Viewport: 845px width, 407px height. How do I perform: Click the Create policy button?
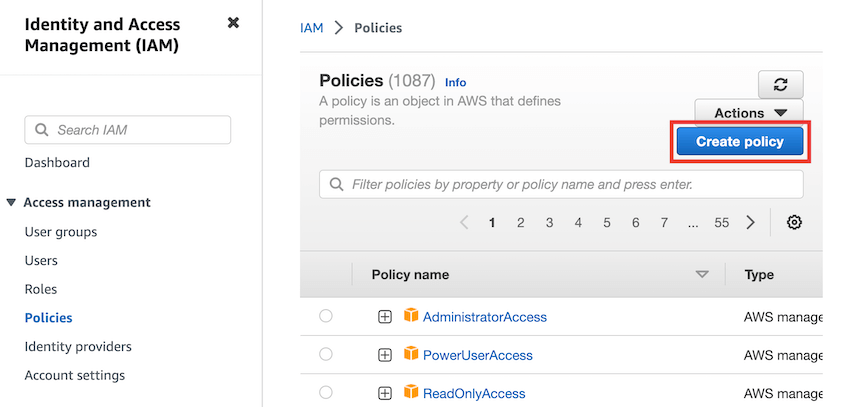[740, 142]
